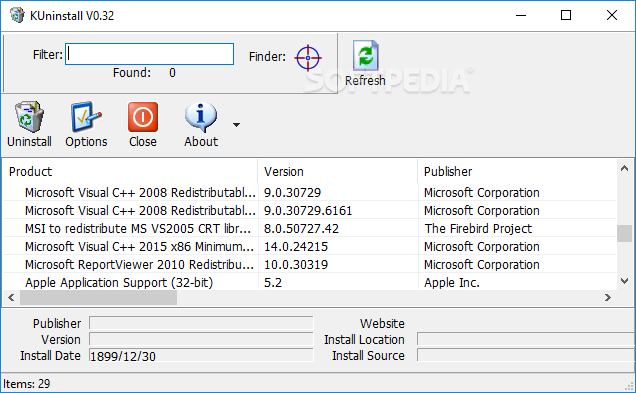The height and width of the screenshot is (393, 636).
Task: Sort by the Product column header
Action: (x=130, y=172)
